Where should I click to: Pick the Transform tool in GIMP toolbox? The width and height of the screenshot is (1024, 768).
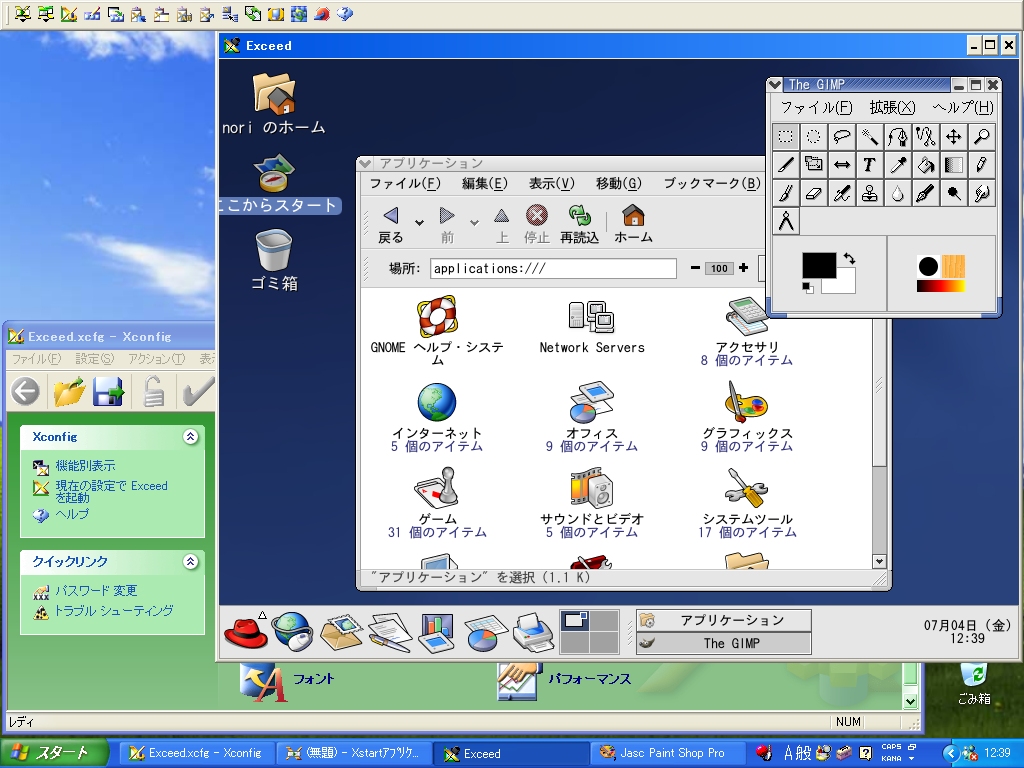(814, 165)
